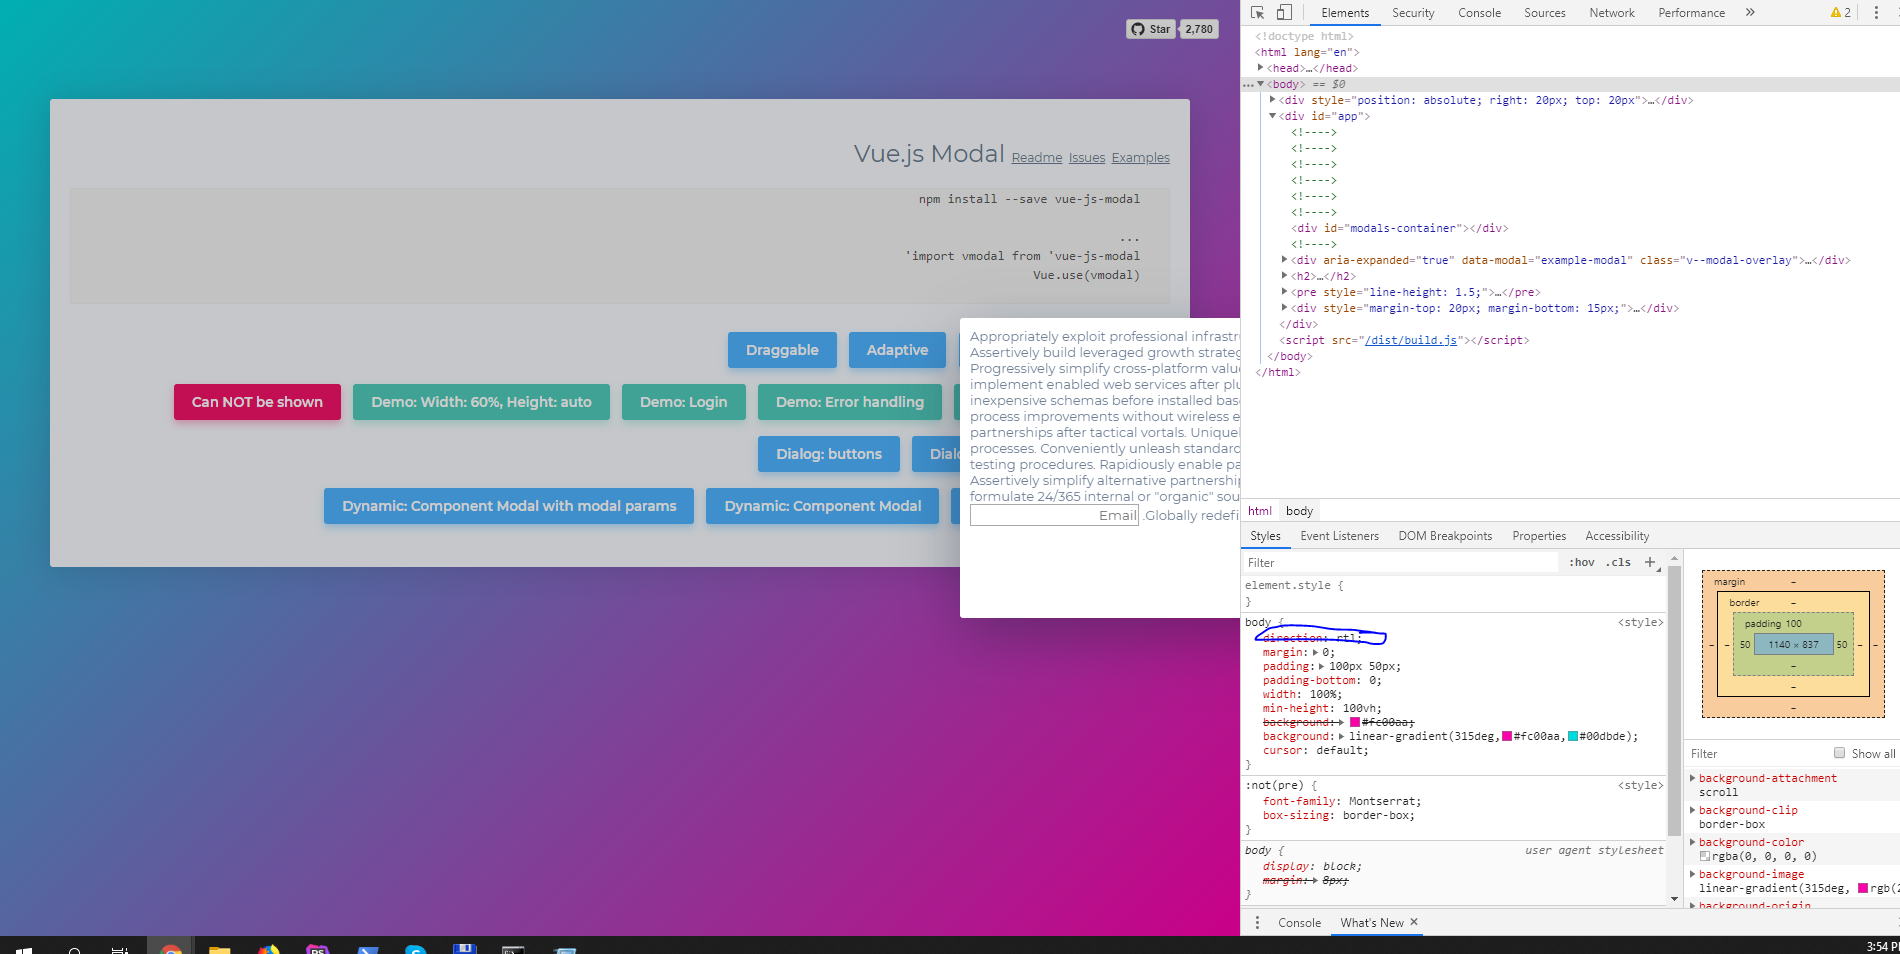Viewport: 1900px width, 954px height.
Task: Expand the pre line-height element node
Action: pos(1284,292)
